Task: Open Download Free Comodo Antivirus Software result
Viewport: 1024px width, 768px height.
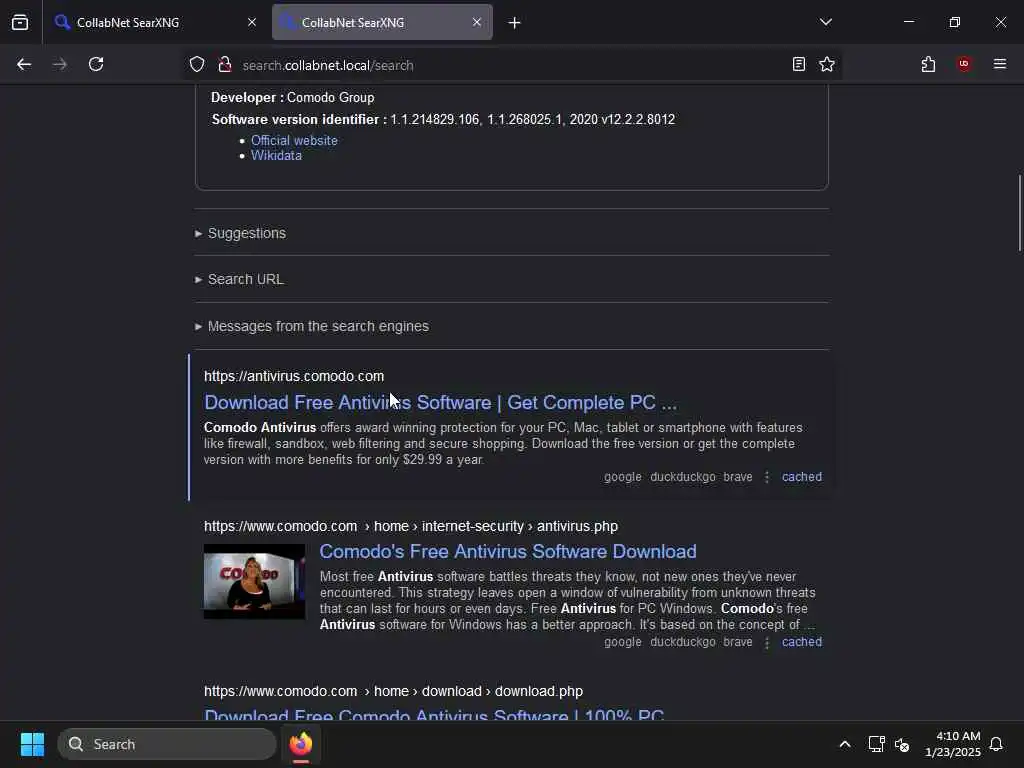Action: tap(434, 715)
